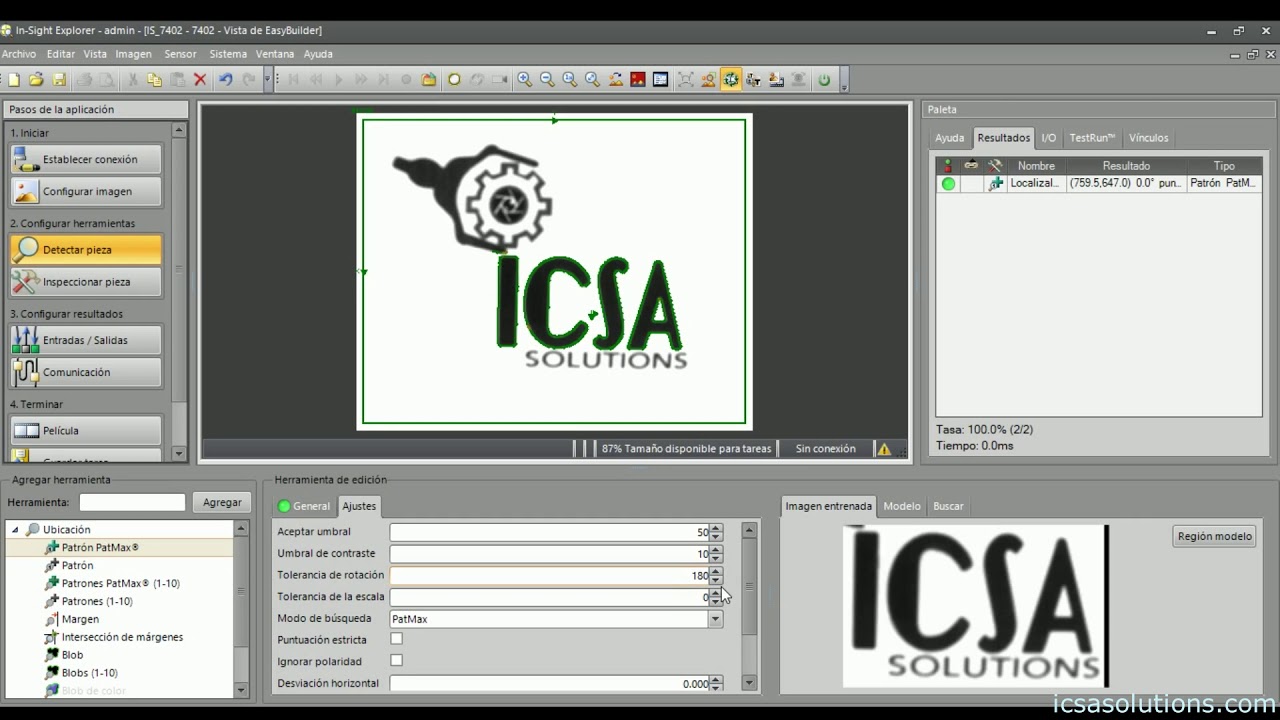1280x720 pixels.
Task: Collapse the Ubicación tree node
Action: [x=15, y=530]
